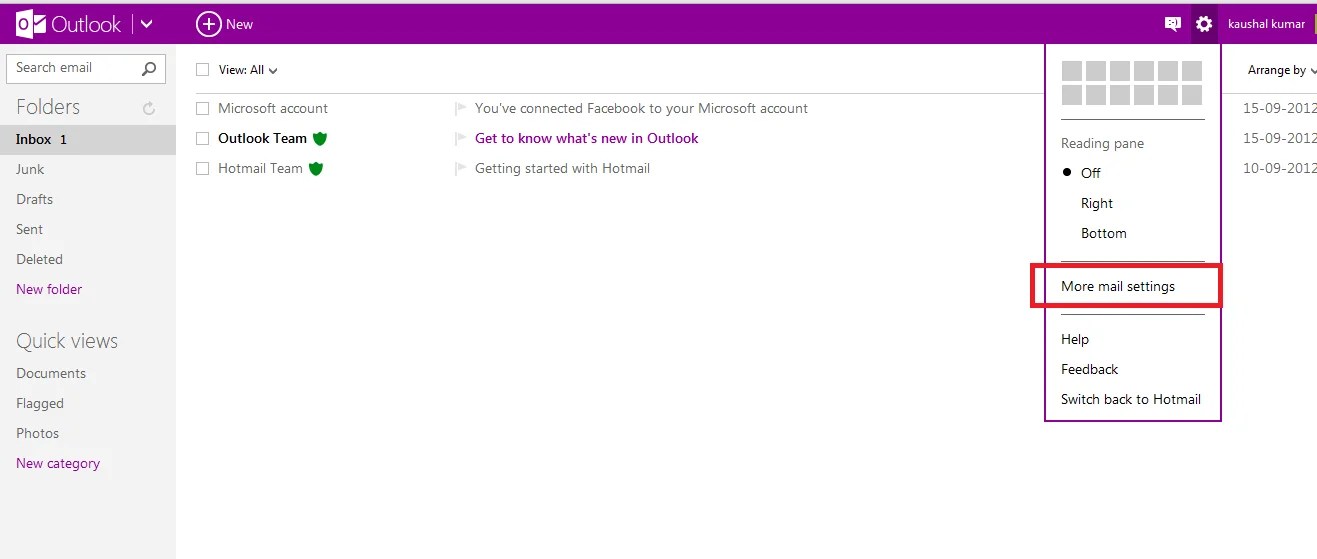1317x559 pixels.
Task: Open the Drafts folder
Action: pos(34,199)
